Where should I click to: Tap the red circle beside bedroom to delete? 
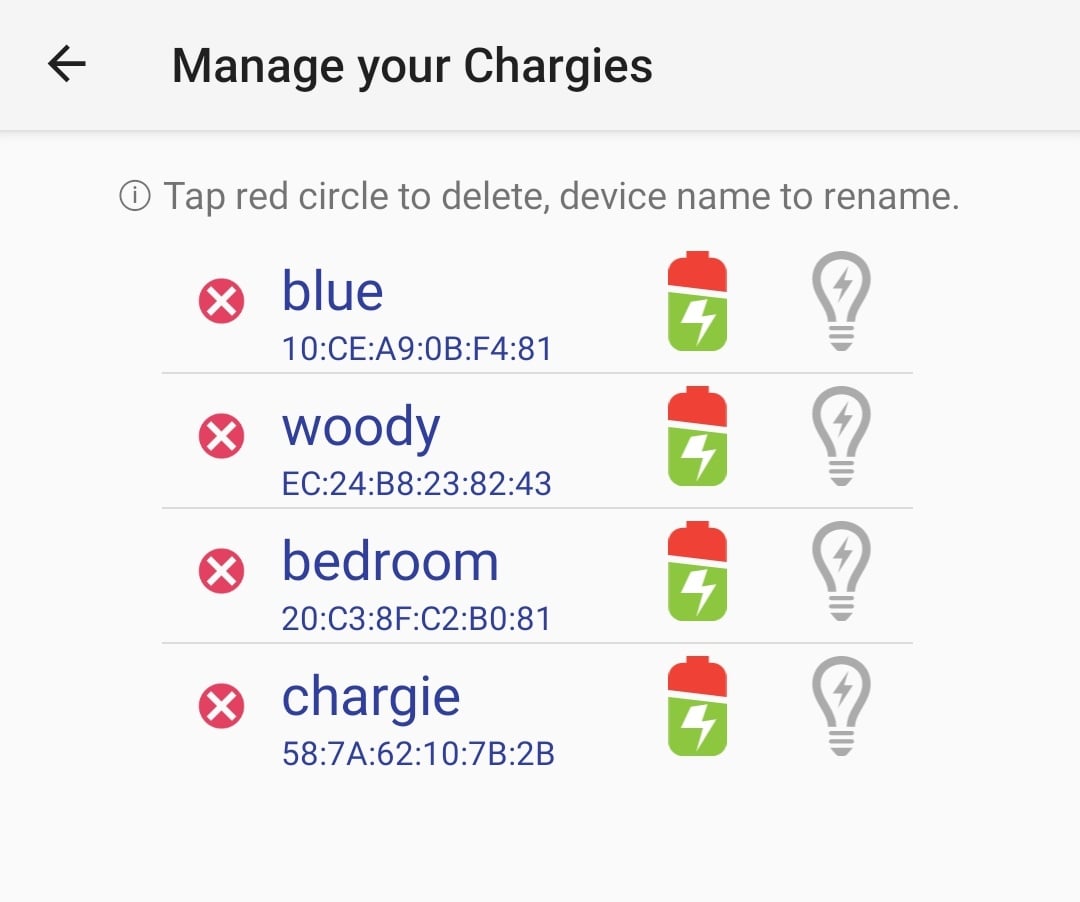pos(222,570)
